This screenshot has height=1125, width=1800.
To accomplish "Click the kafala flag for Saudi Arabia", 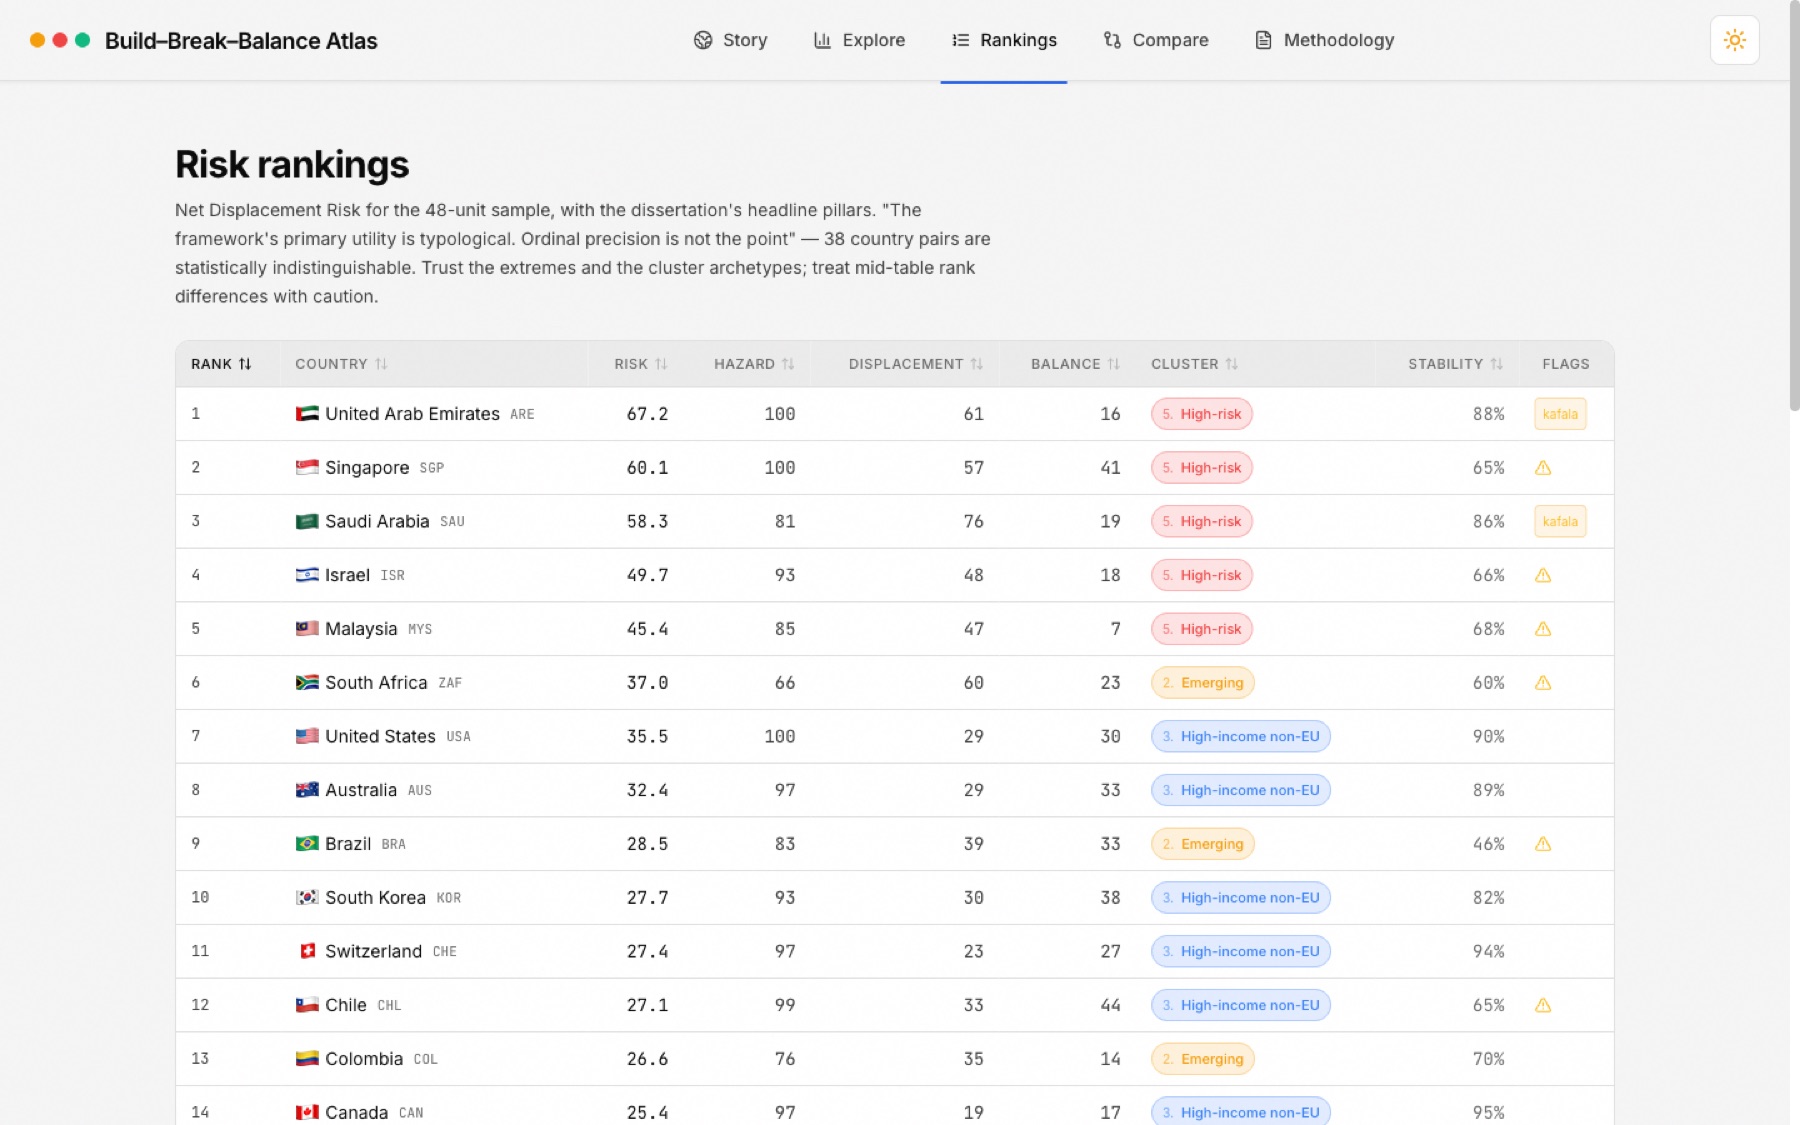I will coord(1560,521).
